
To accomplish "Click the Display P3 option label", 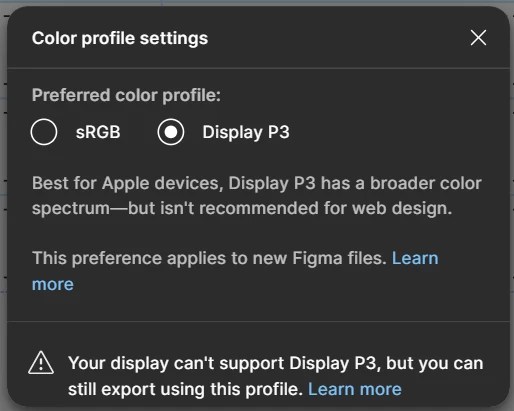I will [x=246, y=133].
